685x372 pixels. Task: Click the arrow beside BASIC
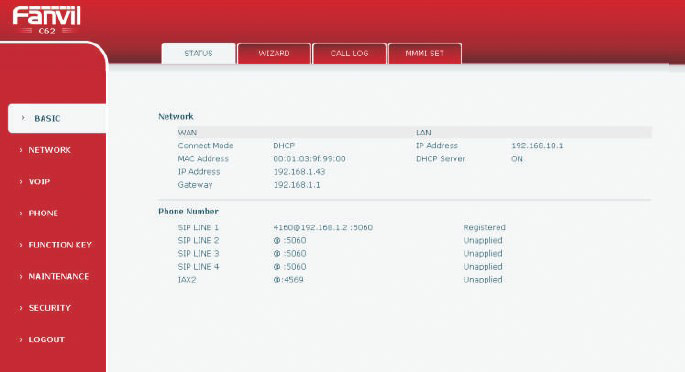pyautogui.click(x=23, y=118)
